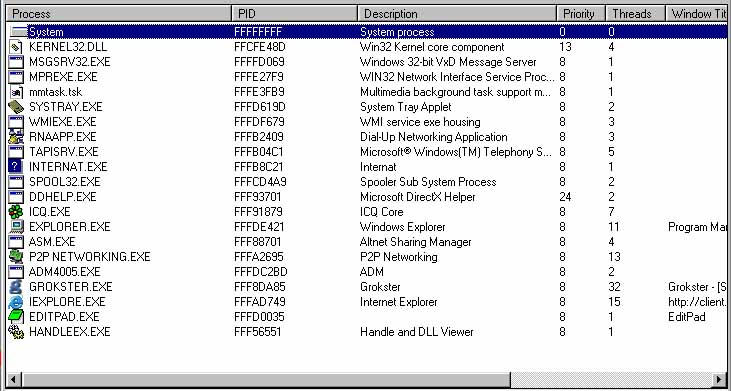Select the ASM.EXE process name
This screenshot has height=391, width=731.
click(x=52, y=241)
